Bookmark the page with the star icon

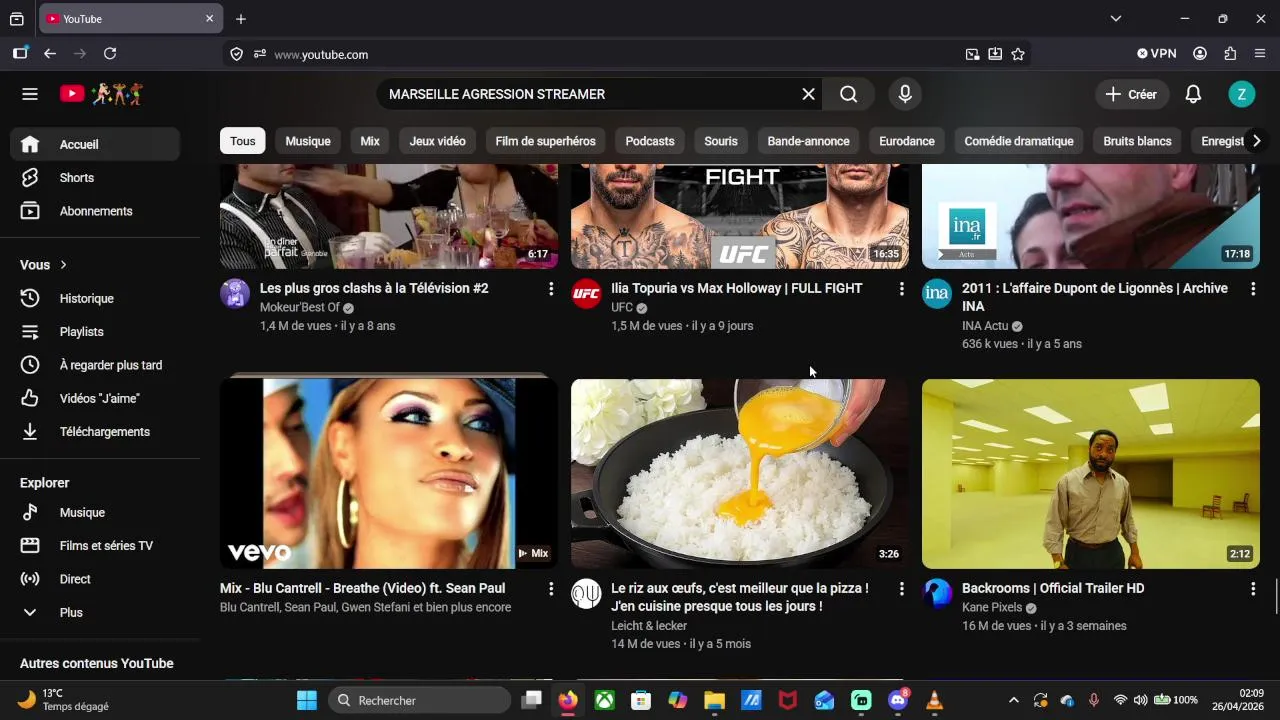1018,54
